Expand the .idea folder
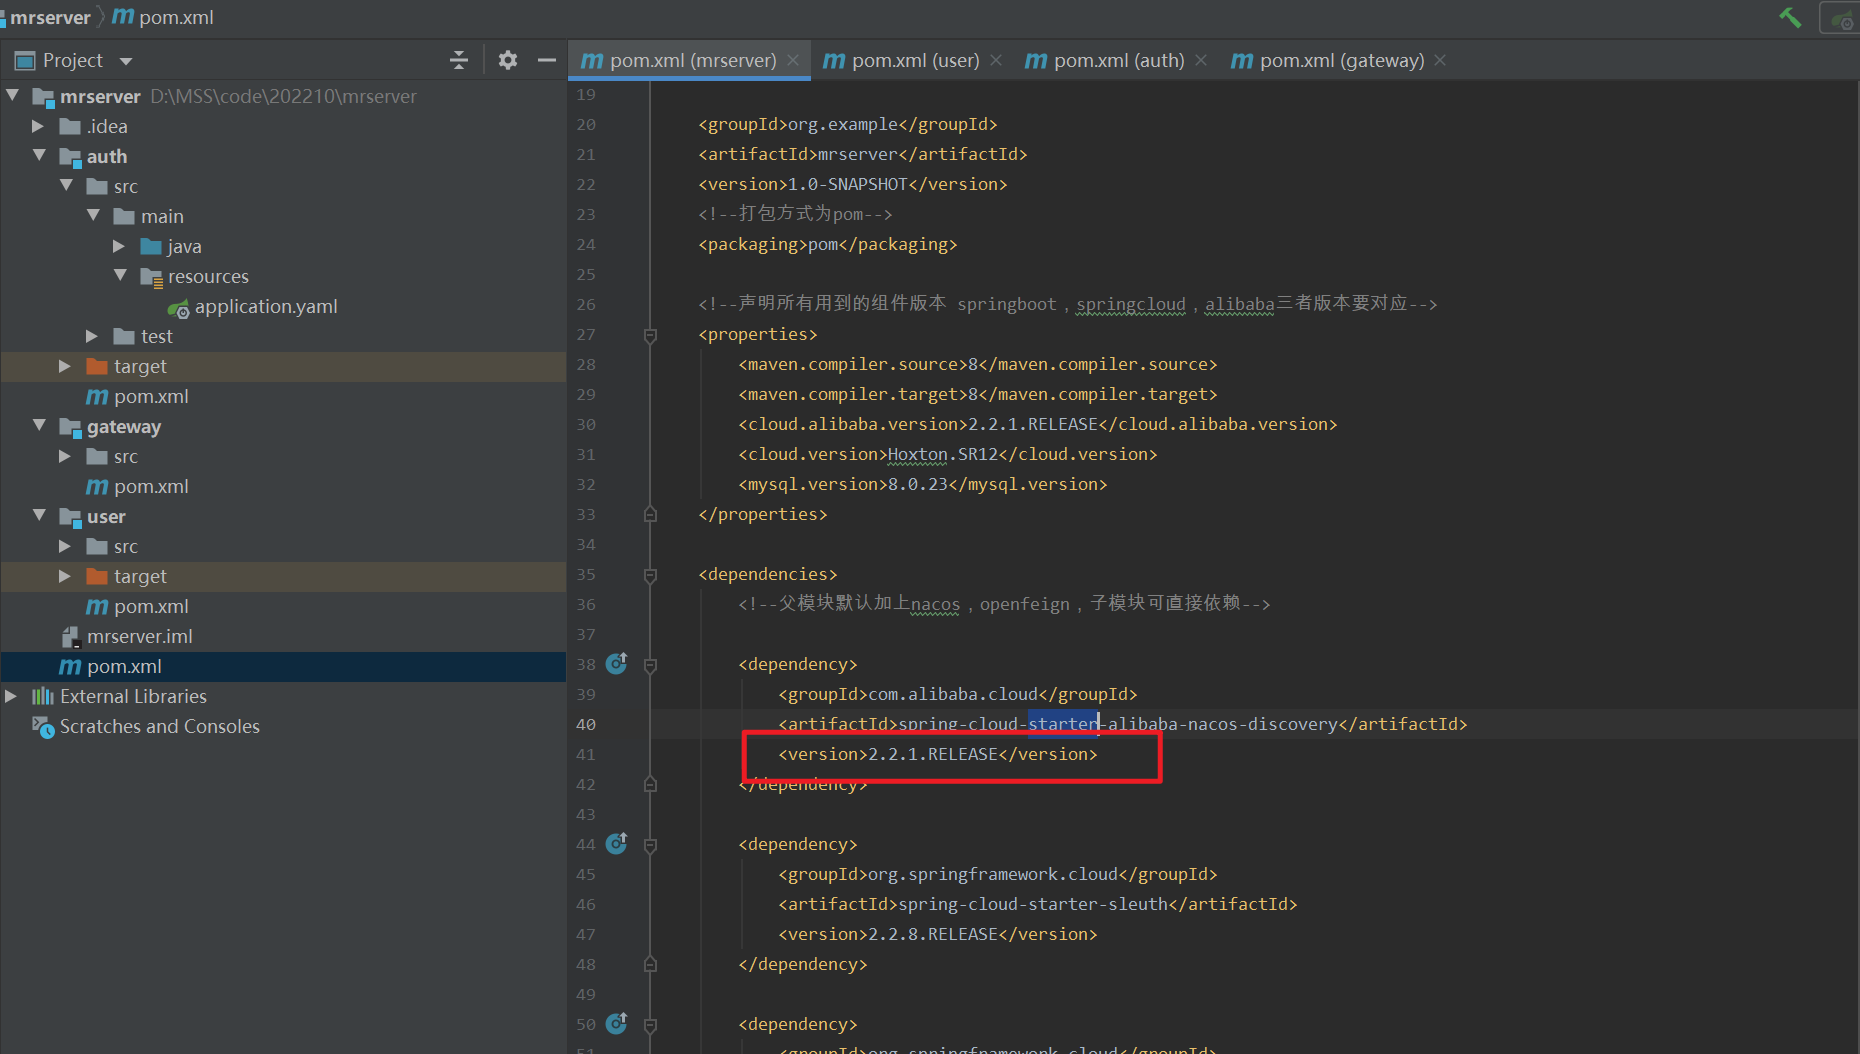1860x1054 pixels. (38, 126)
